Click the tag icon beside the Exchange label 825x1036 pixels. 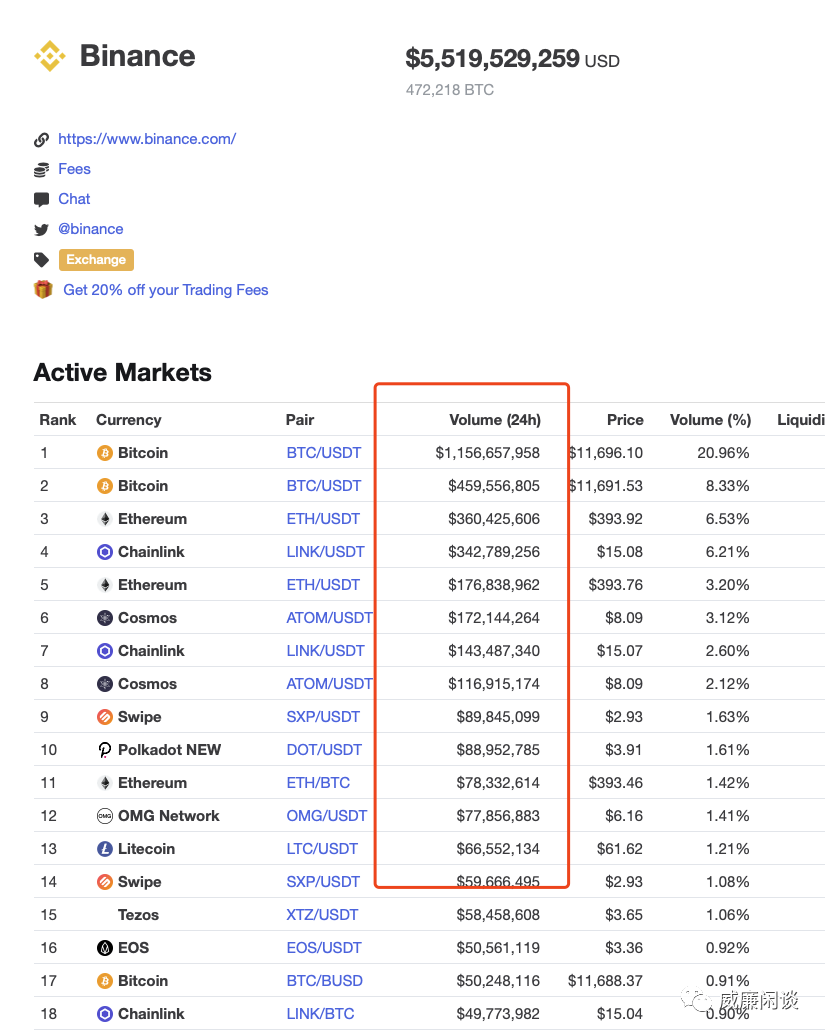click(x=42, y=260)
